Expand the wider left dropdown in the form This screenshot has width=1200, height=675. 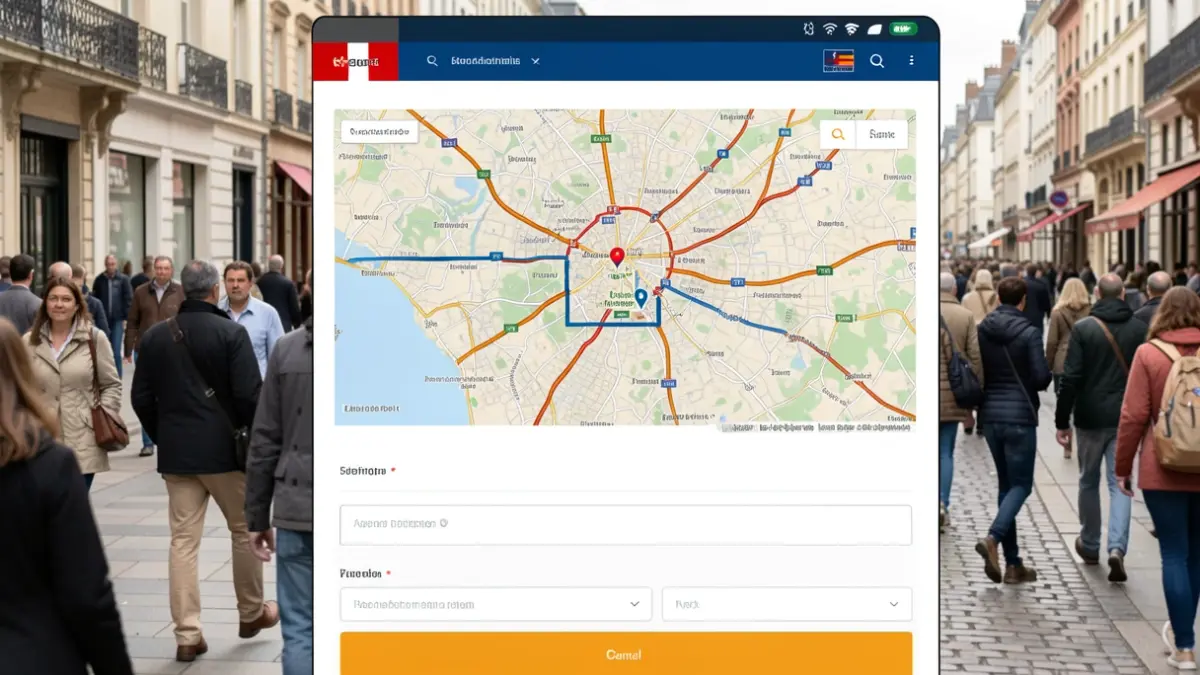pyautogui.click(x=496, y=604)
